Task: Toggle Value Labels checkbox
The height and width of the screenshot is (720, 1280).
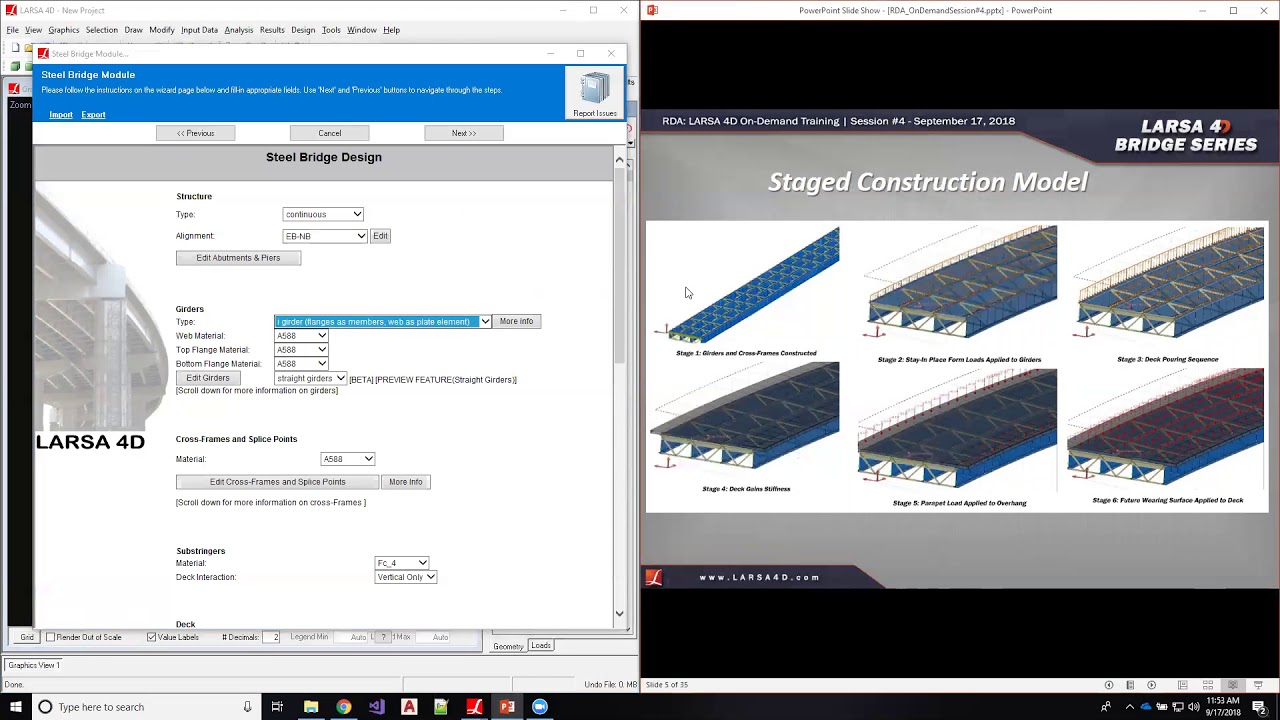Action: pos(151,637)
